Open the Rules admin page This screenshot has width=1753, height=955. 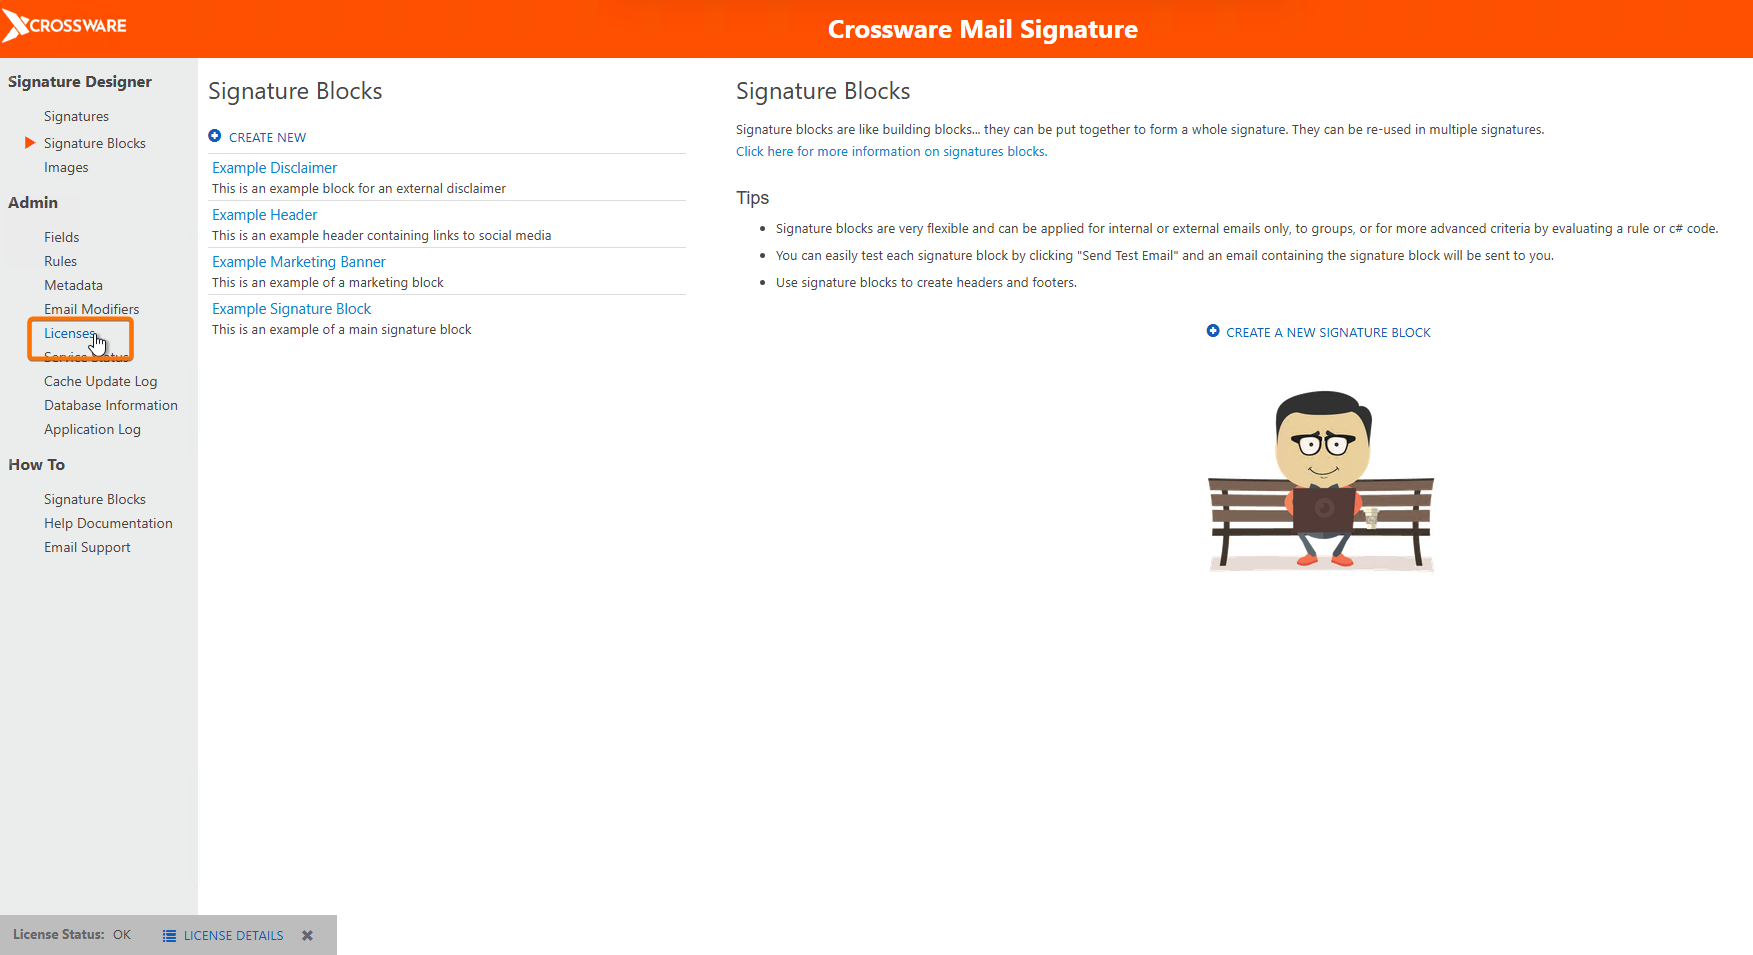coord(60,262)
